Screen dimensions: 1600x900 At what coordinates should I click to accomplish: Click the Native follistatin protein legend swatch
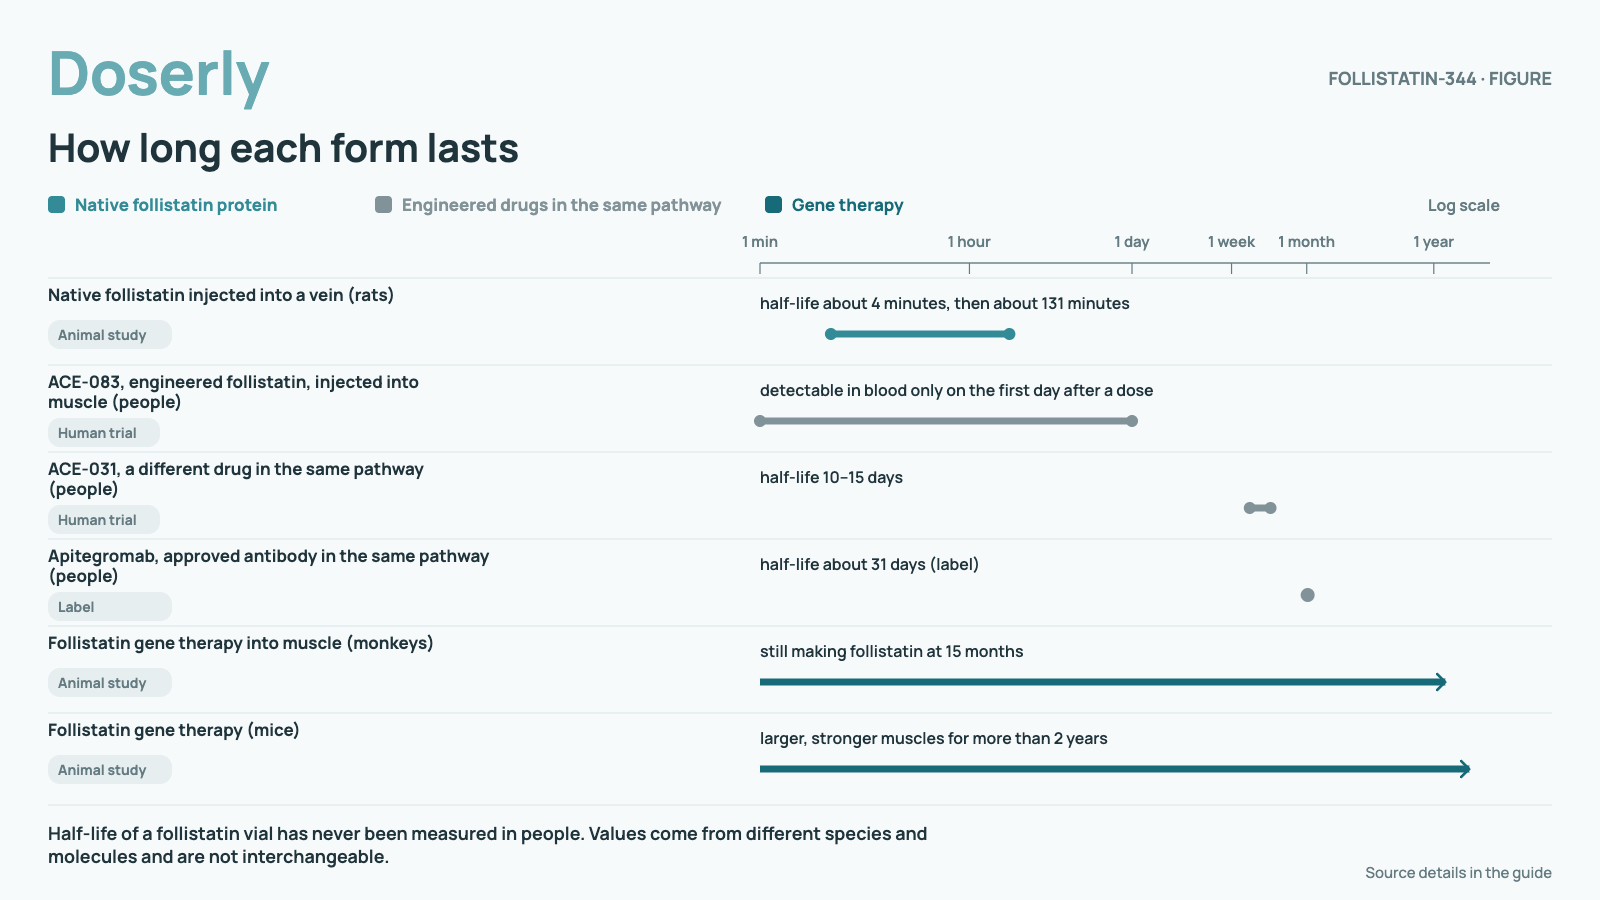point(56,205)
